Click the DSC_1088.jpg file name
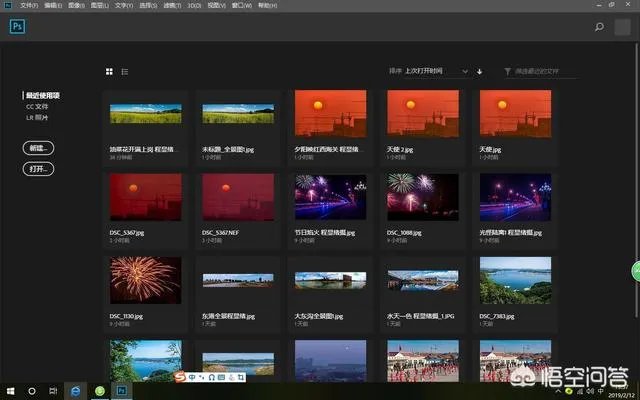The image size is (640, 400). pyautogui.click(x=404, y=233)
